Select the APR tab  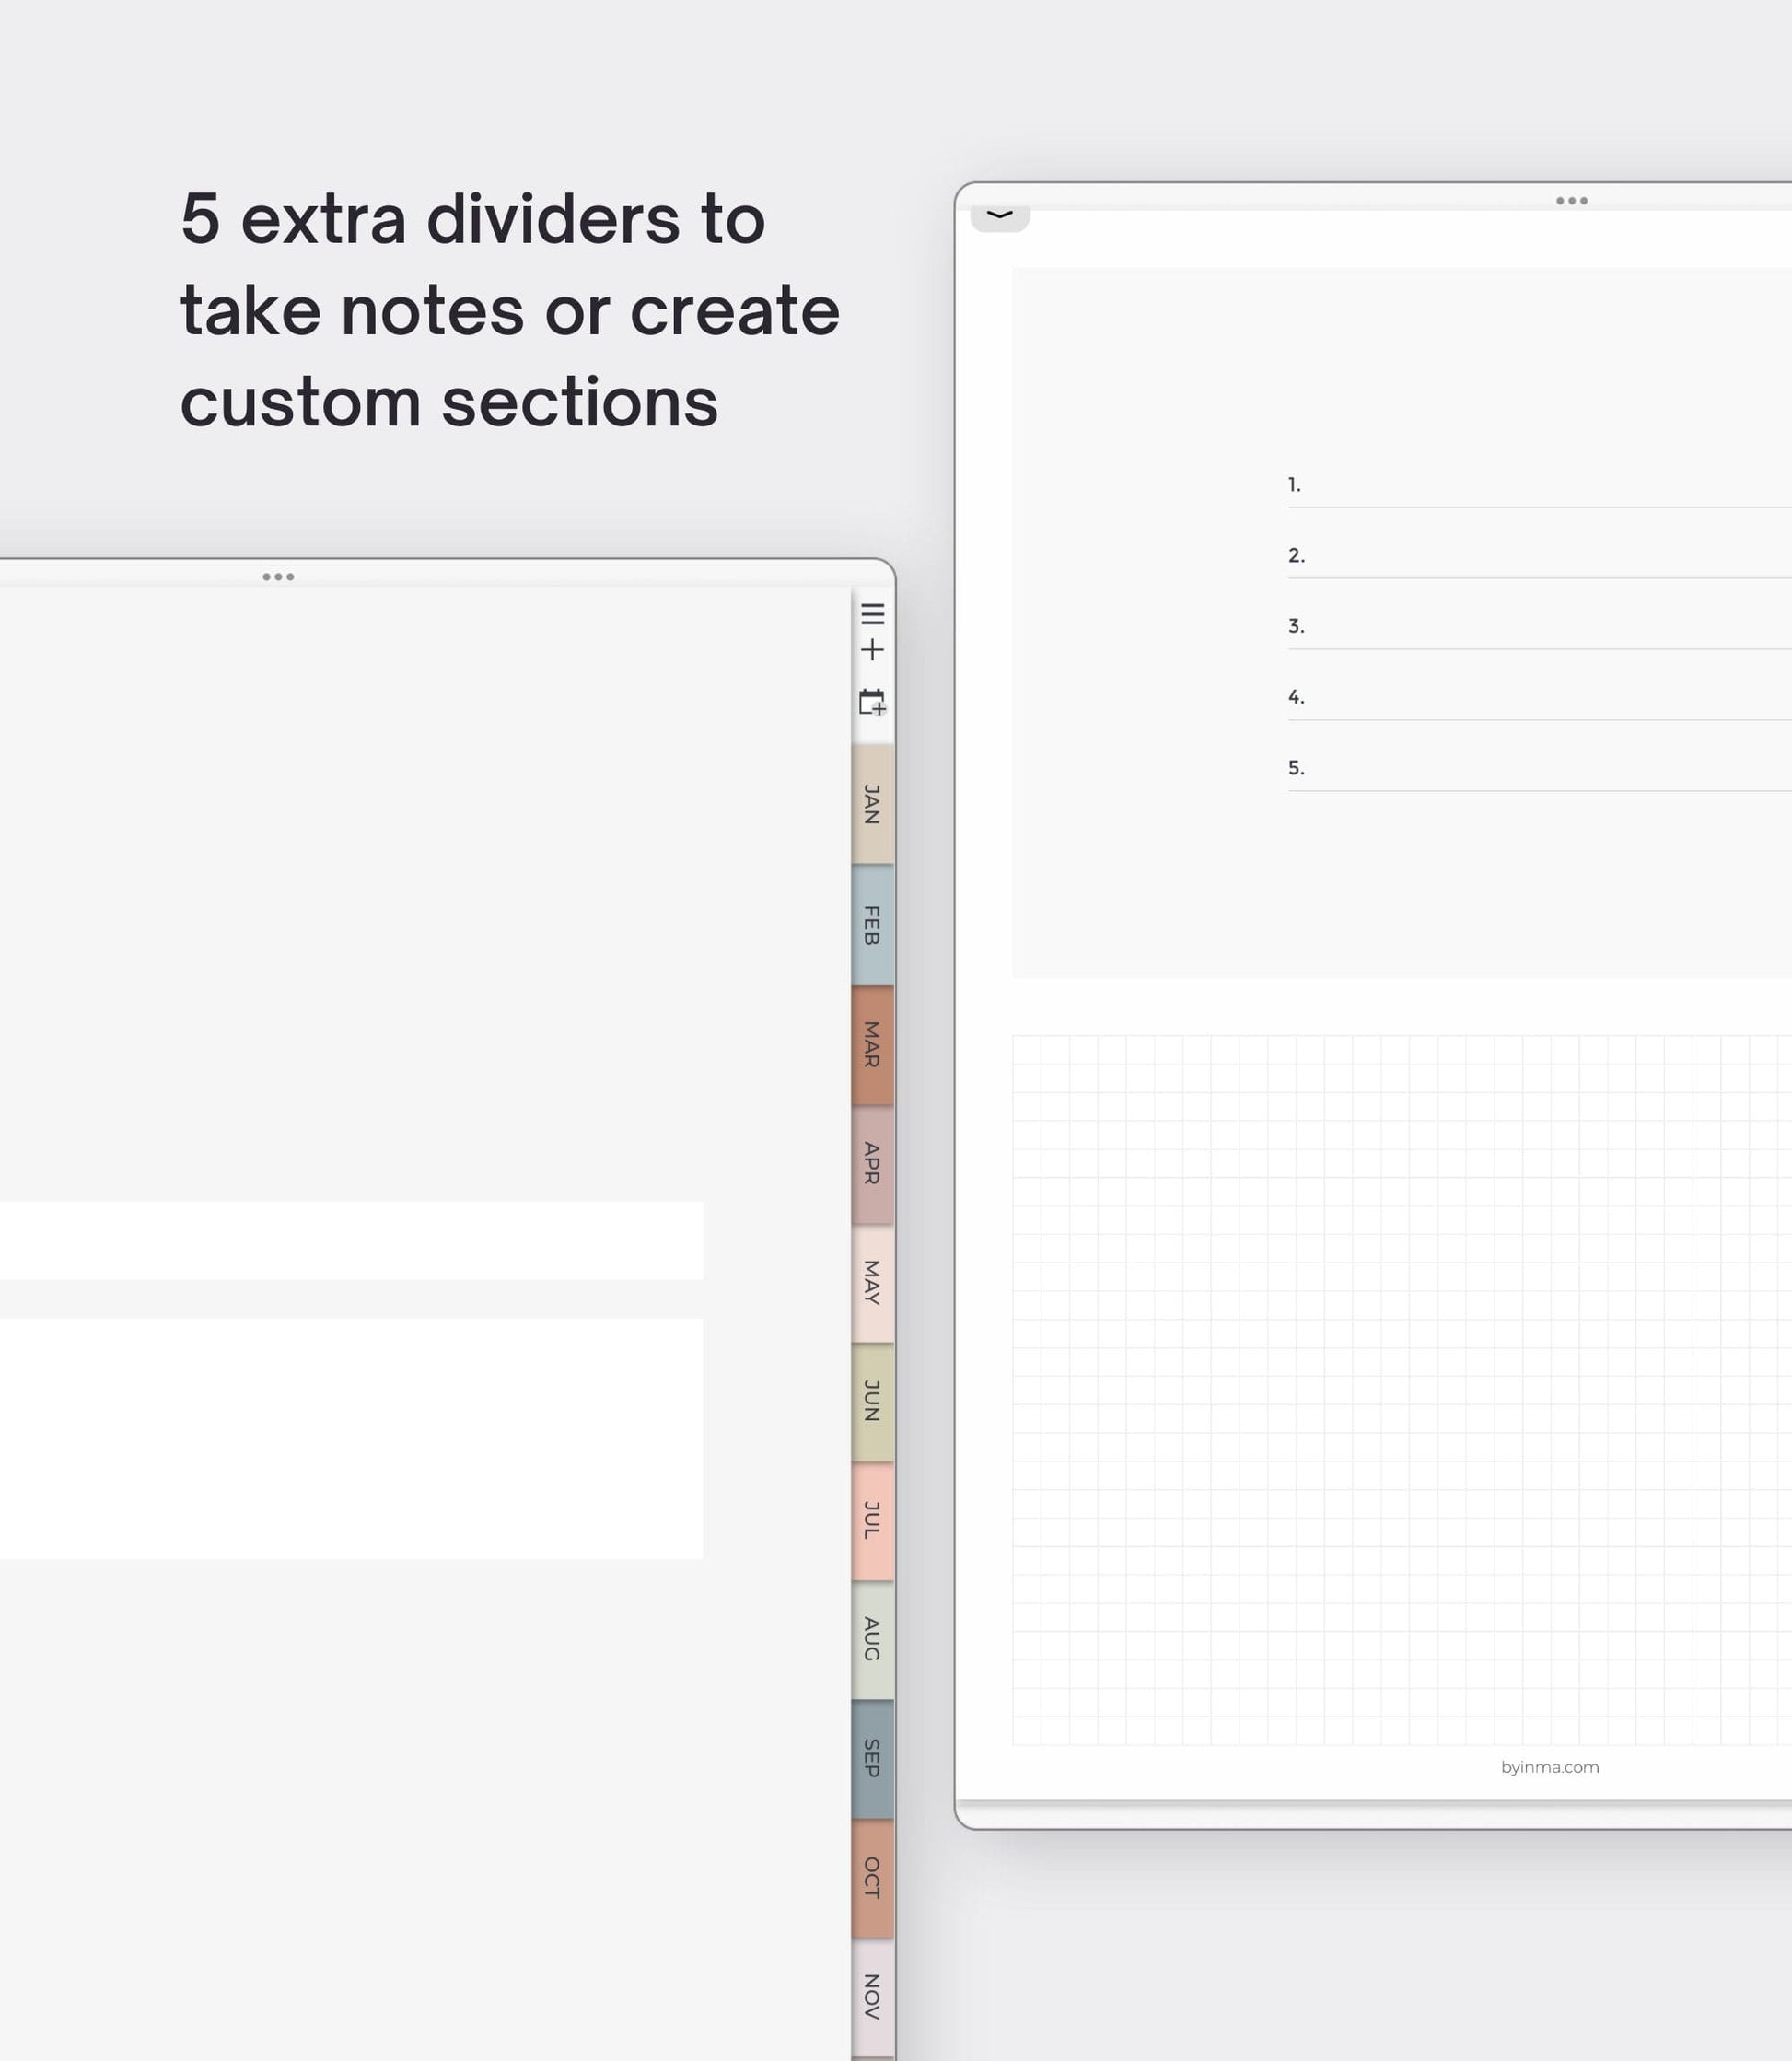[x=872, y=1164]
